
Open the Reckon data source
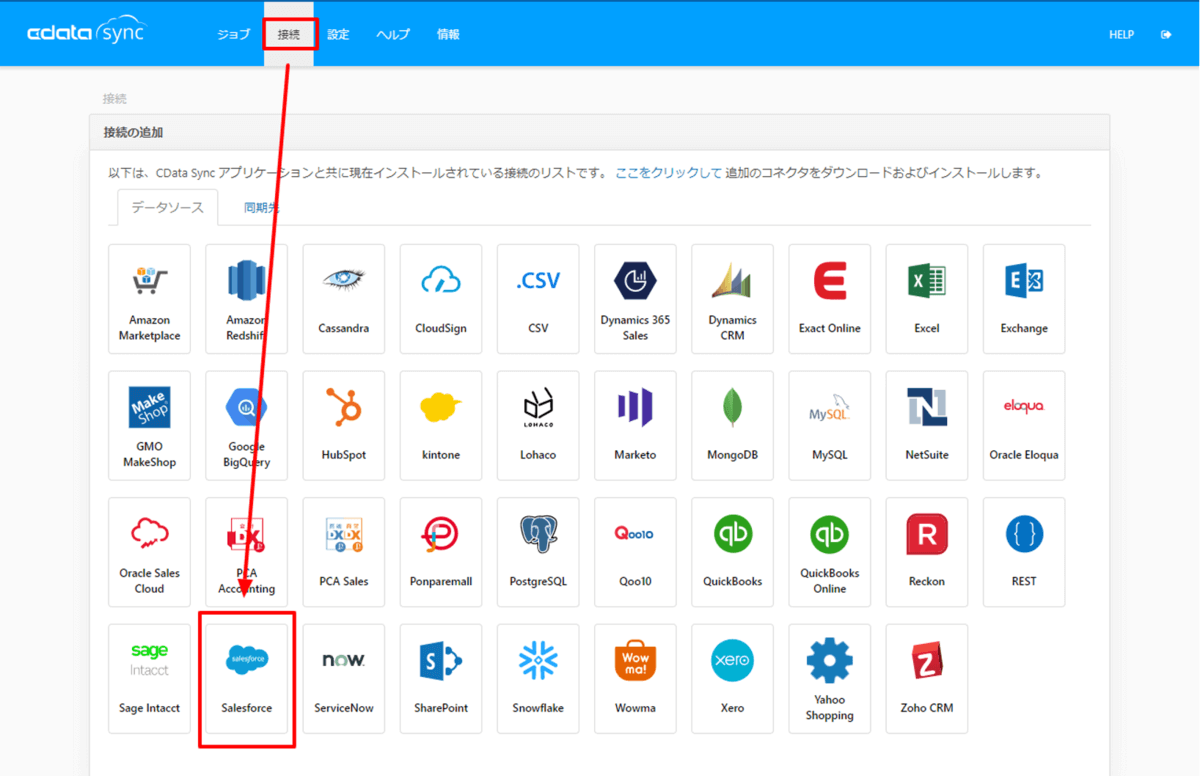click(927, 552)
